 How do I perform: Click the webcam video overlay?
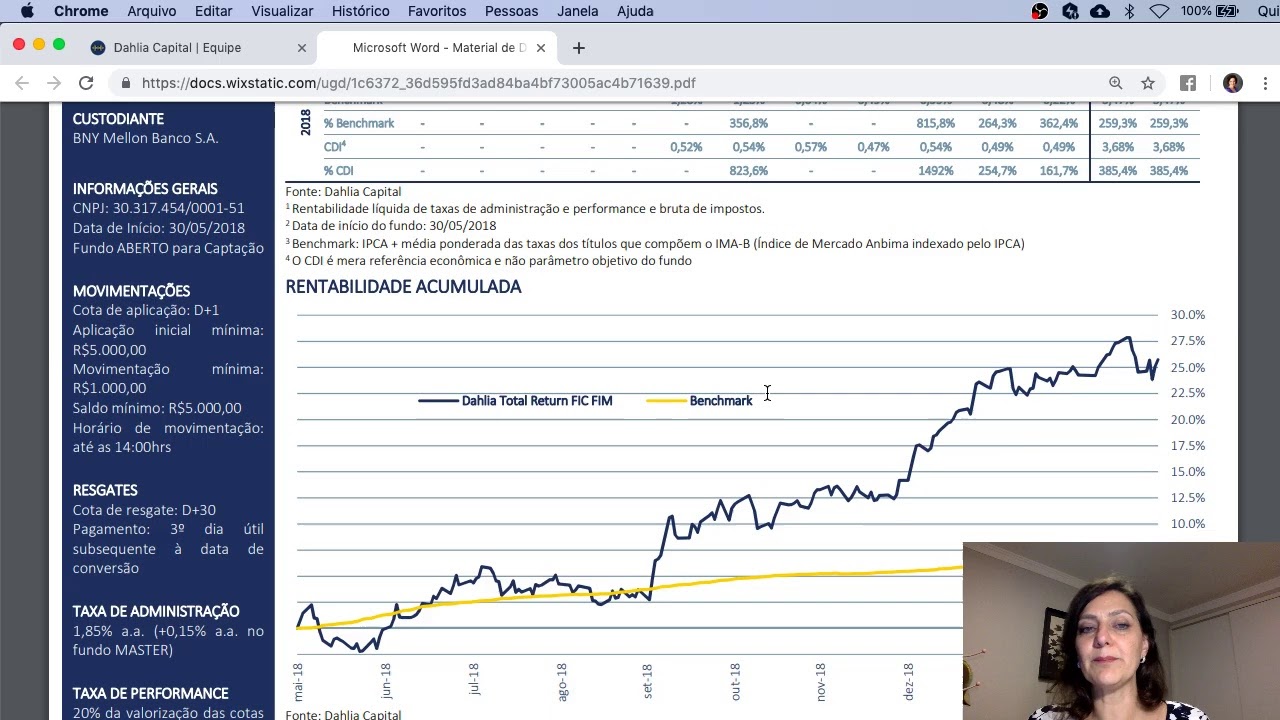pyautogui.click(x=1121, y=631)
